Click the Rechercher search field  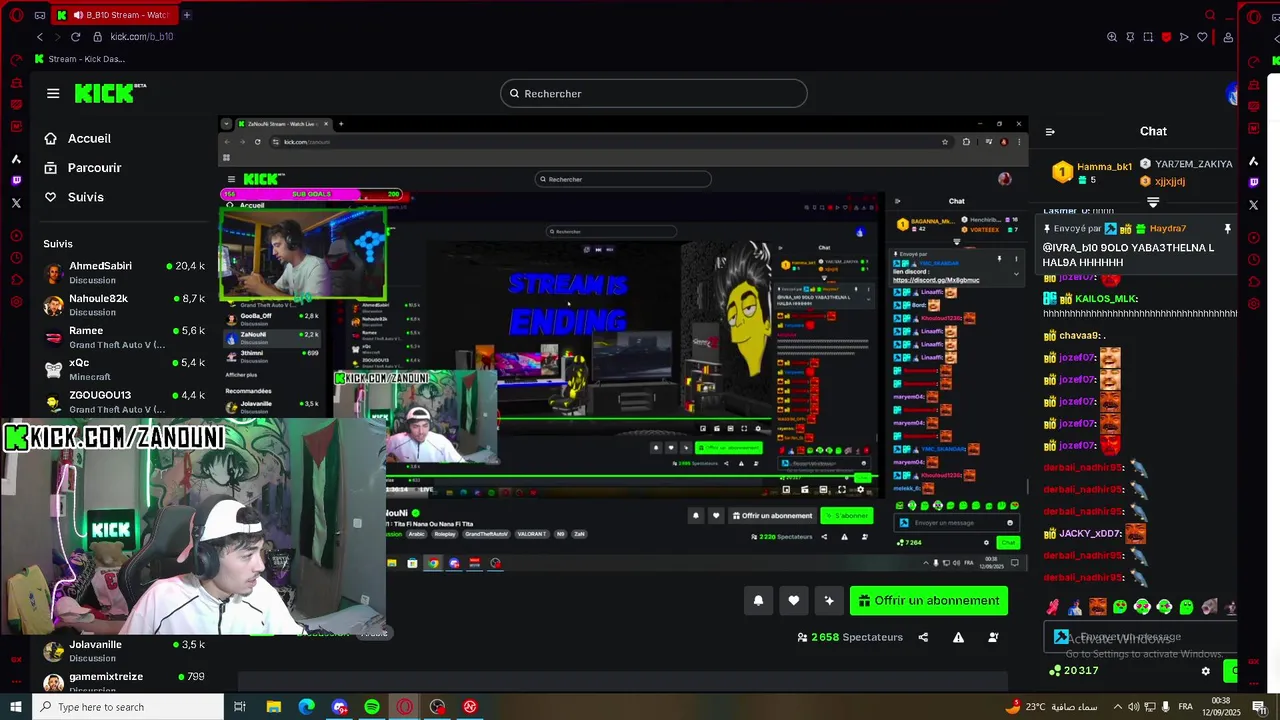[x=654, y=94]
